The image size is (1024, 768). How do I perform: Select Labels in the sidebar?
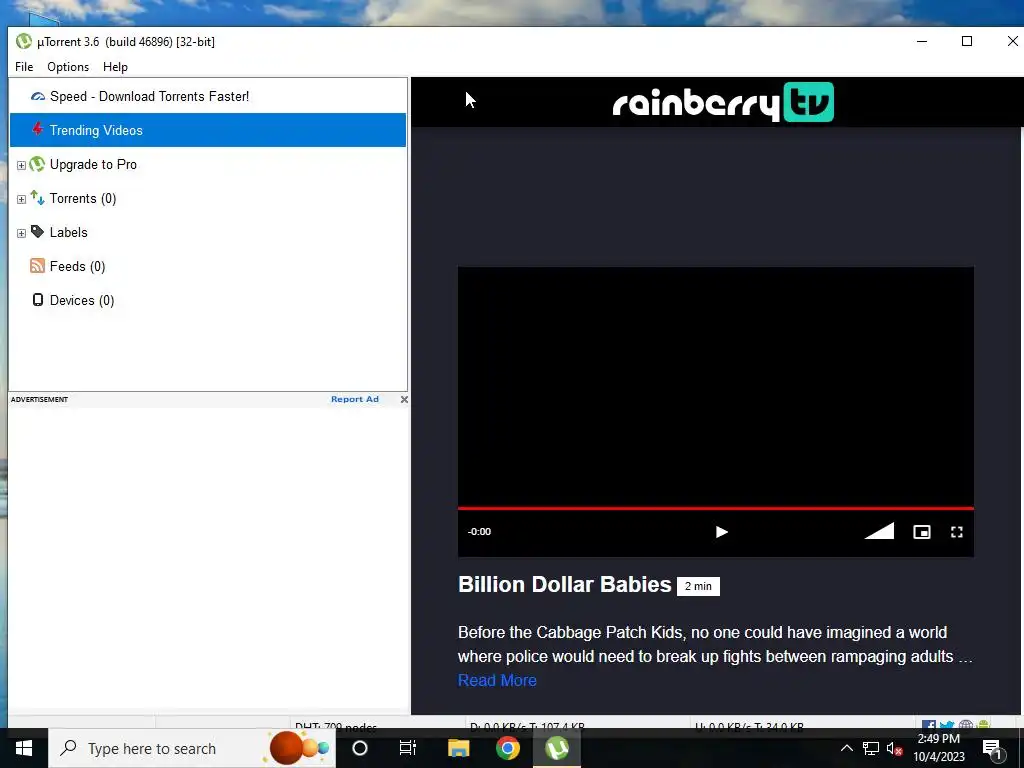click(x=69, y=232)
